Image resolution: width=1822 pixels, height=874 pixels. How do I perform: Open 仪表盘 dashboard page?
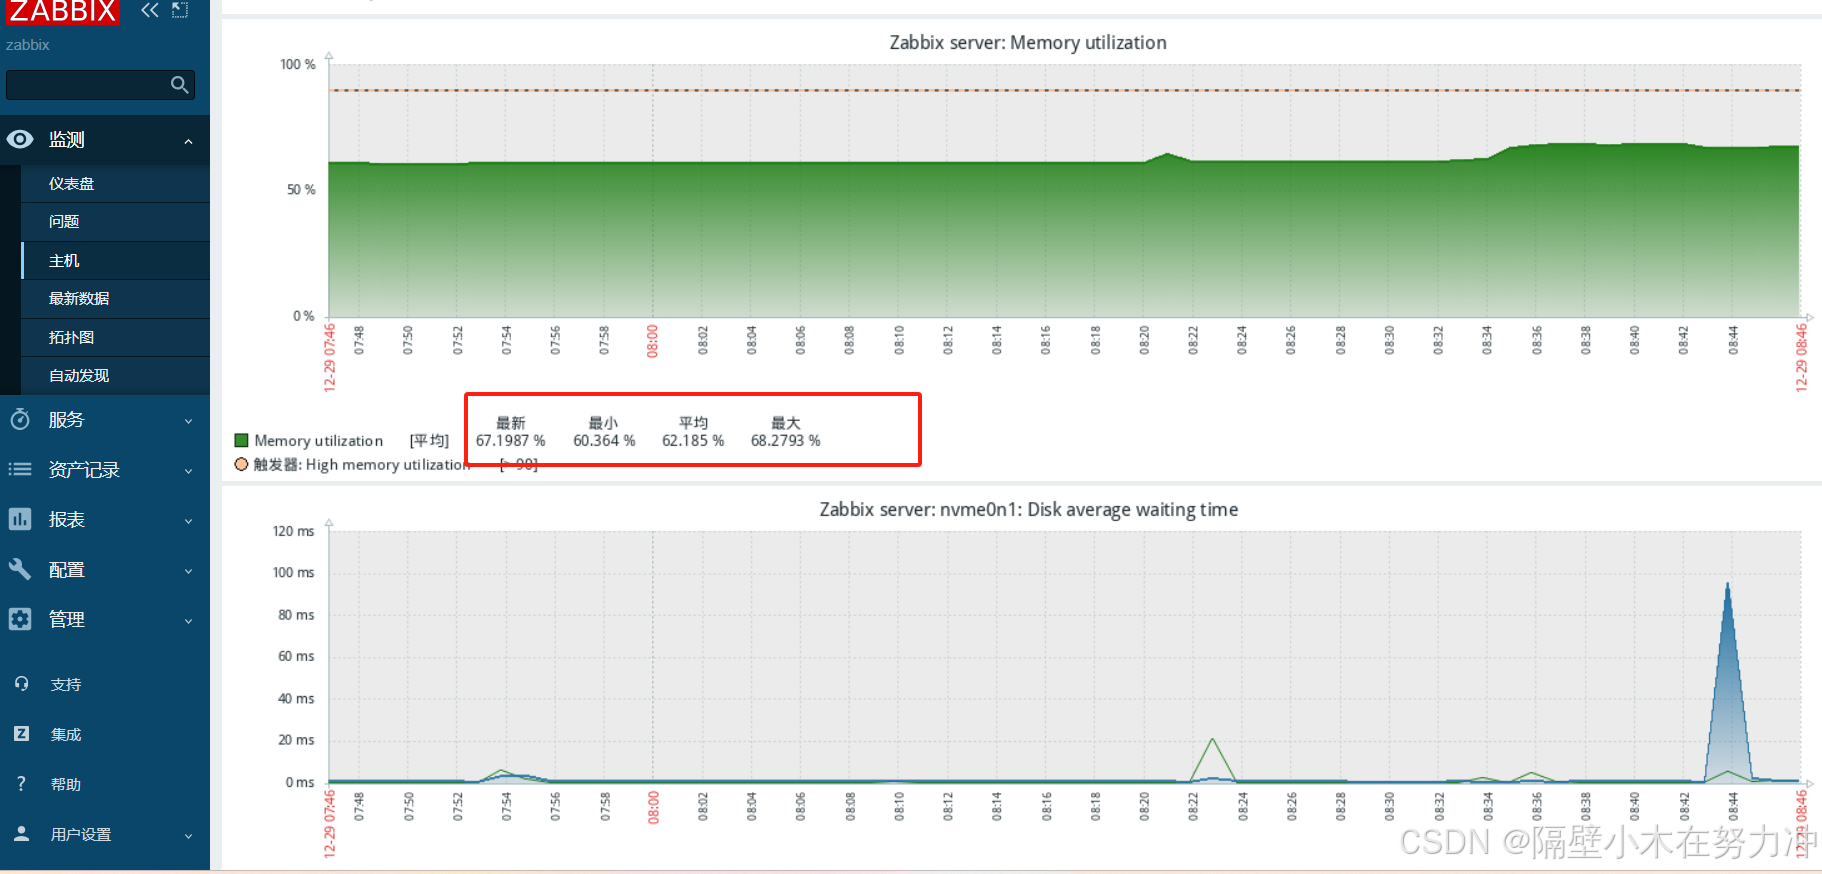[115, 184]
